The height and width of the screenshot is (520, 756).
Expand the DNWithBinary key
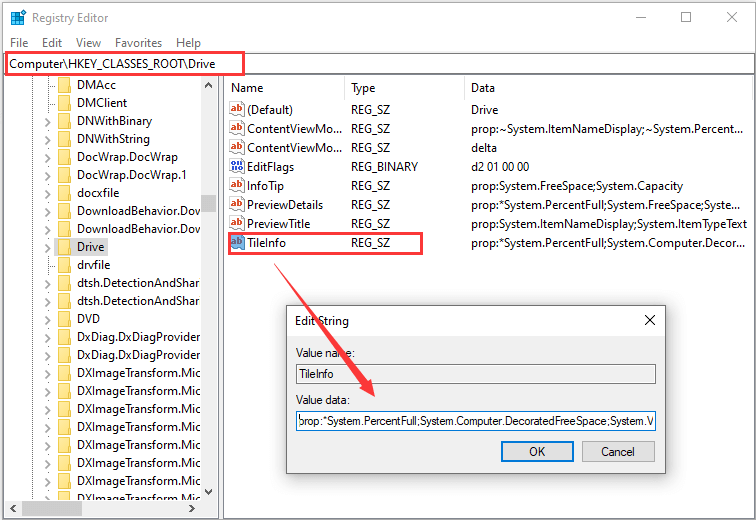tap(47, 122)
